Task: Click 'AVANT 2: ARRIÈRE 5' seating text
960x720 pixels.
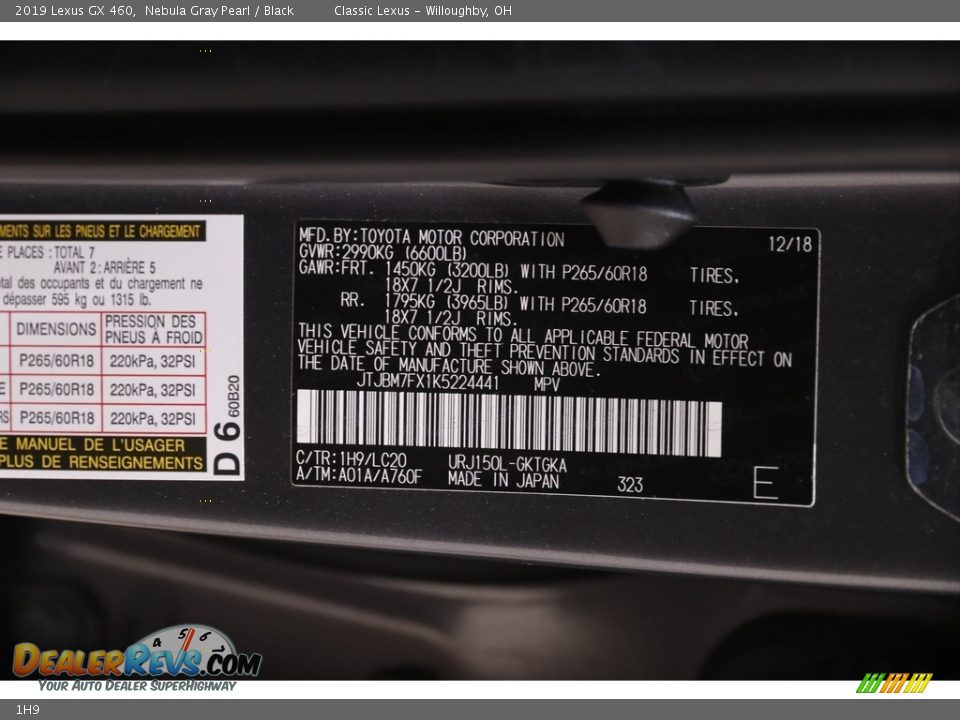Action: click(104, 268)
